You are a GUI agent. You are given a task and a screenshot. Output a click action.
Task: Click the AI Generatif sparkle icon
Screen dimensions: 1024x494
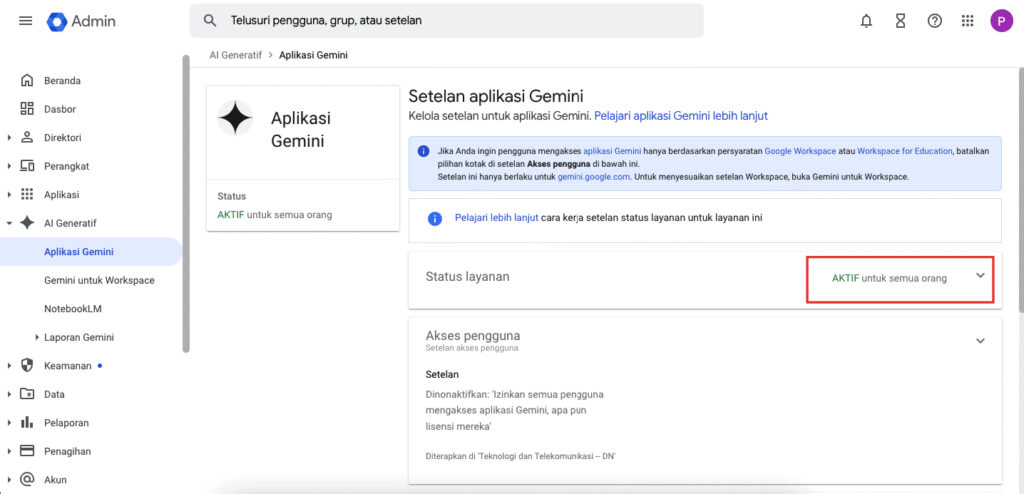27,223
